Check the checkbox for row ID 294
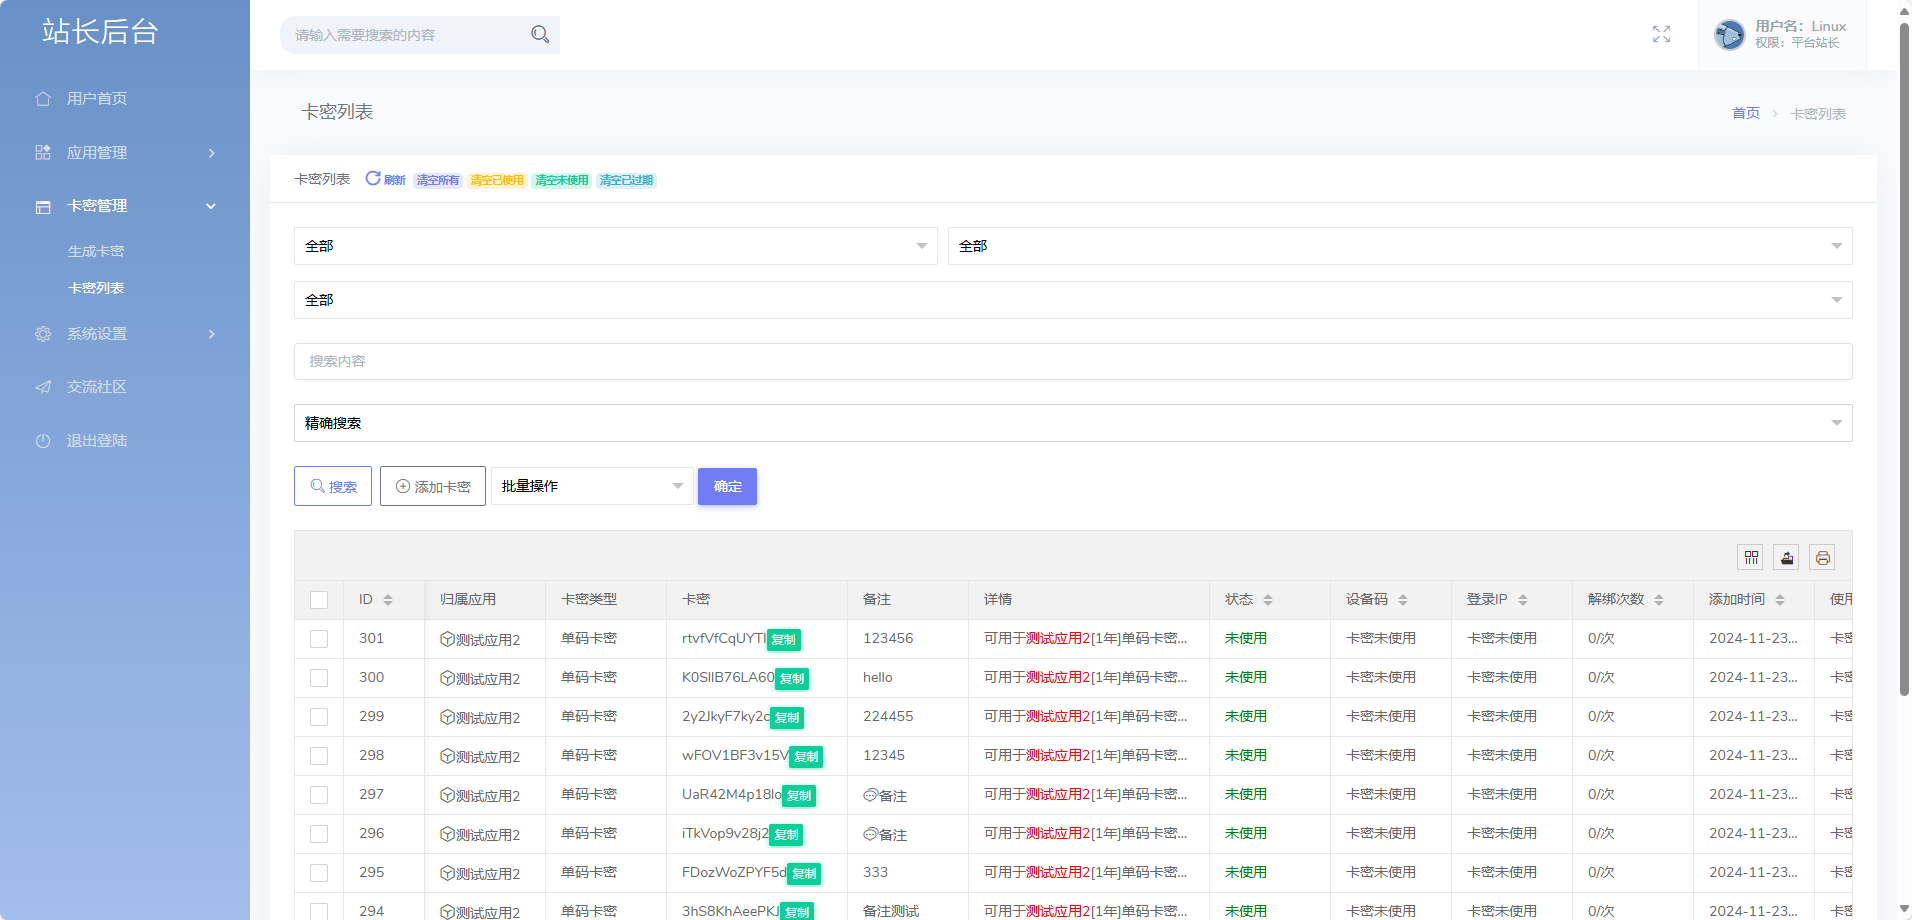Screen dimensions: 1912x920 319,911
